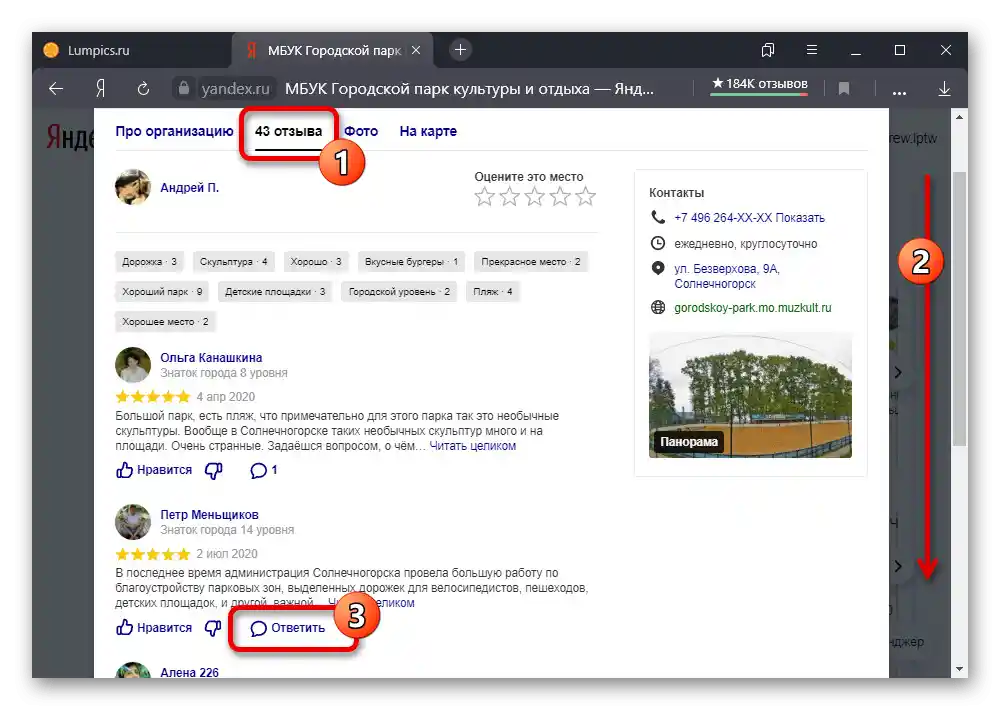Image resolution: width=1000 pixels, height=710 pixels.
Task: Filter reviews by Дорожка · 3 tag
Action: (149, 262)
